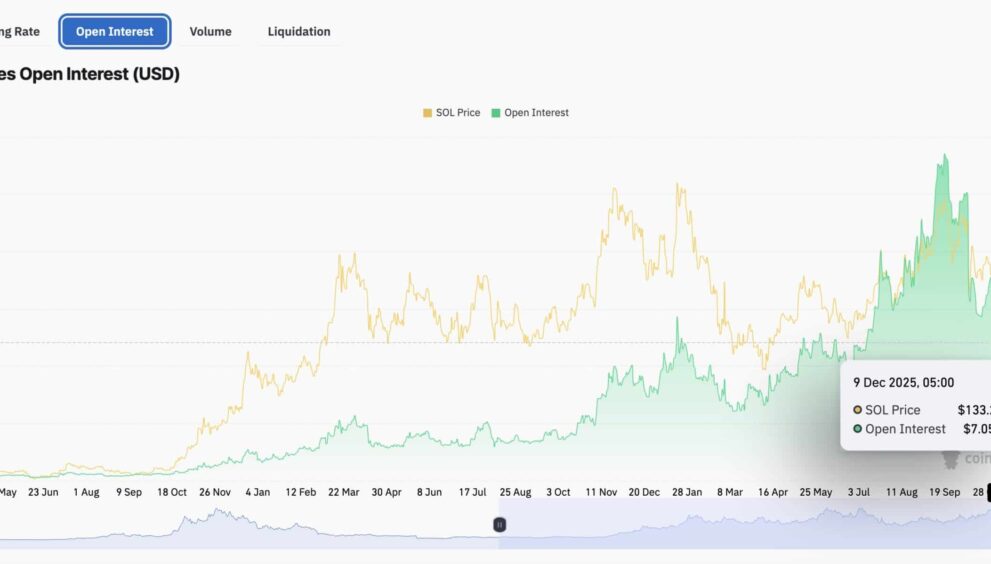Hide SOL Price series via legend label
Viewport: 991px width, 564px height.
pos(458,113)
